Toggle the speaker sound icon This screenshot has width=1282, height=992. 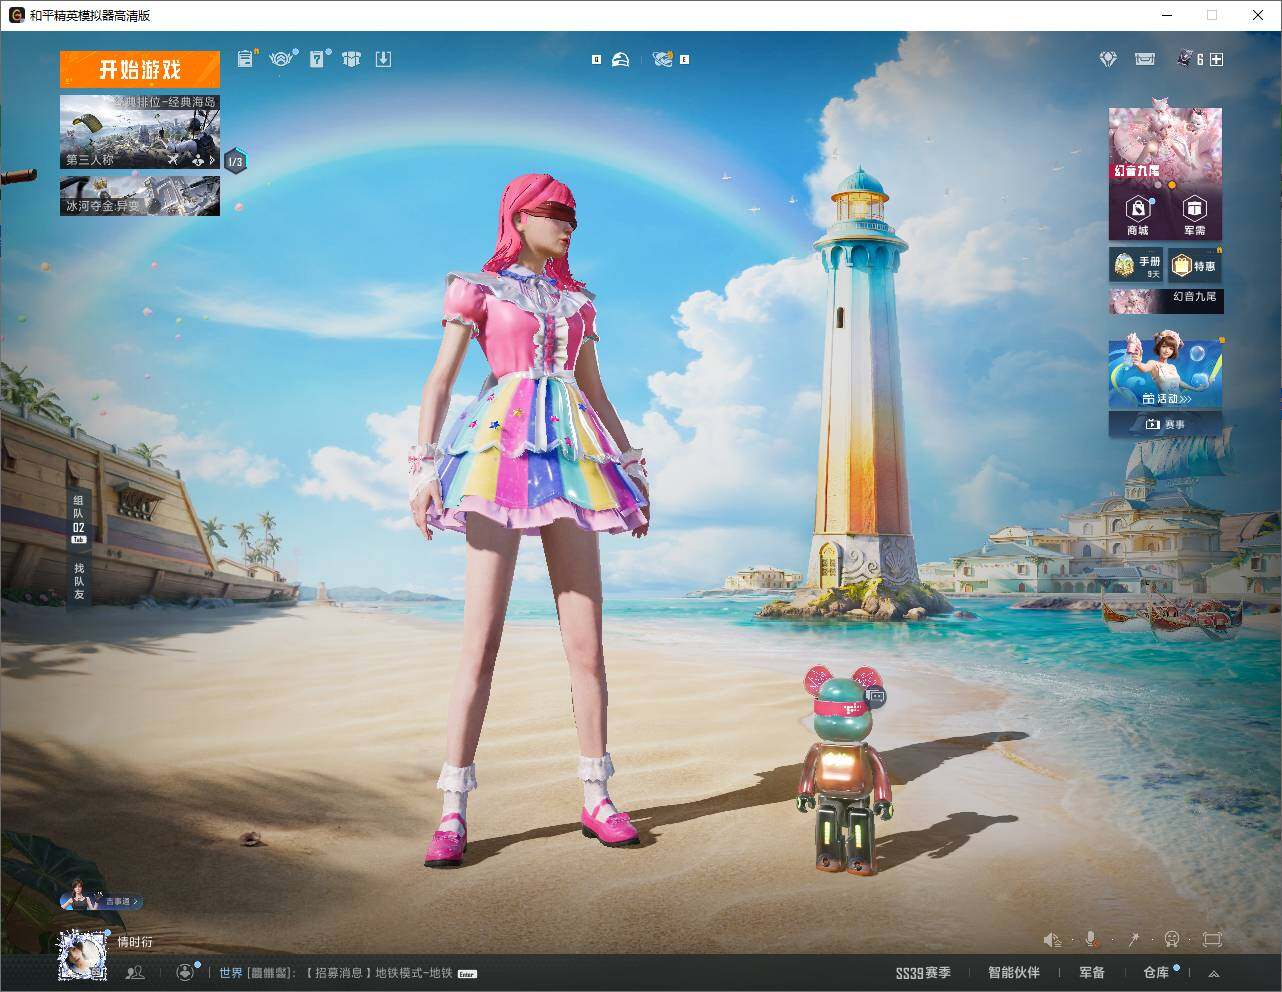pos(1052,940)
